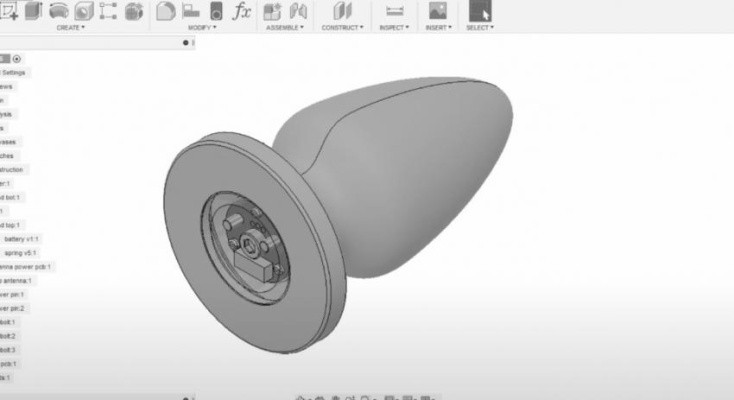Open the CREATE dropdown menu
734x400 pixels.
point(70,28)
